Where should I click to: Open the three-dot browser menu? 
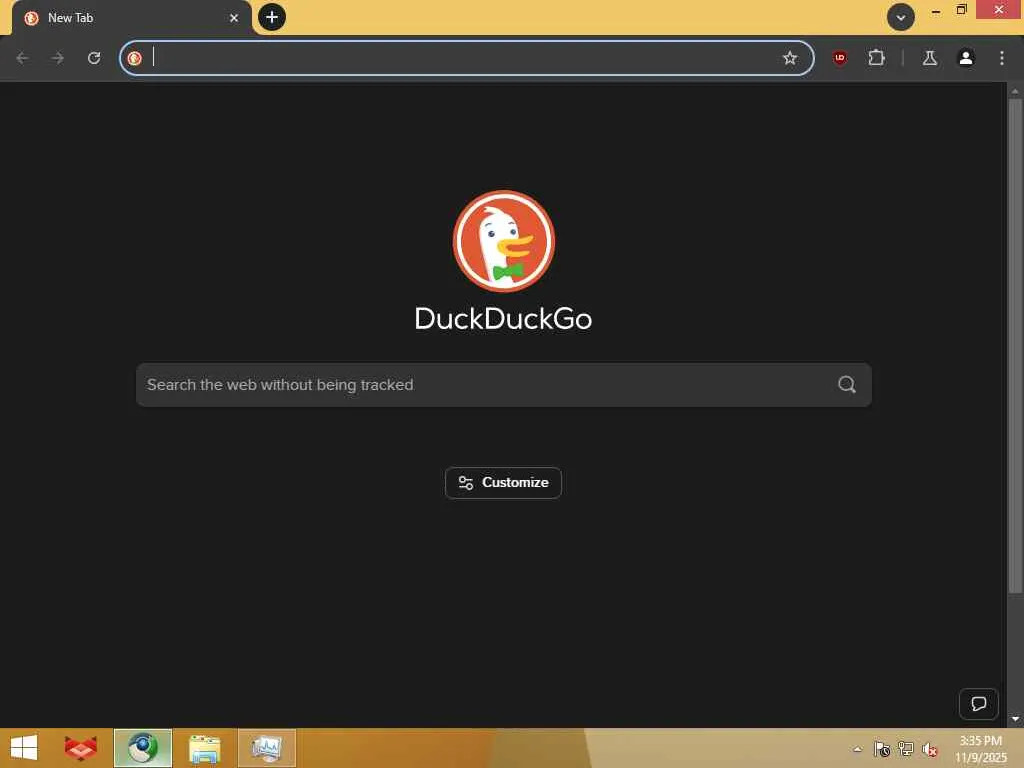1001,58
